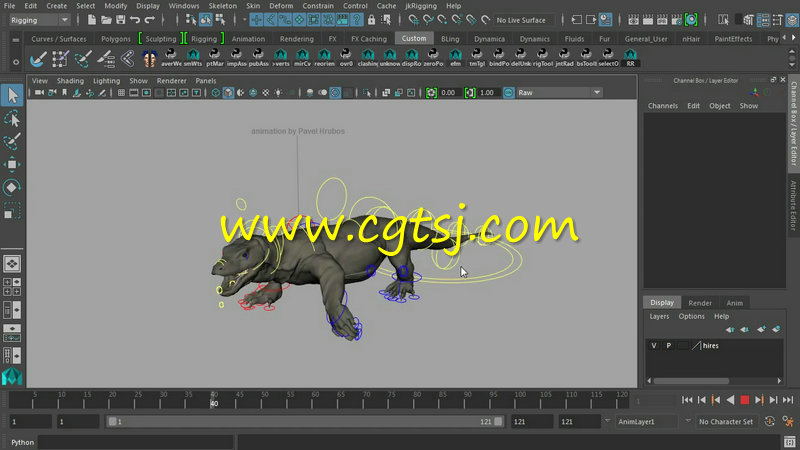The width and height of the screenshot is (800, 450).
Task: Run the averWe shelf script
Action: click(171, 58)
